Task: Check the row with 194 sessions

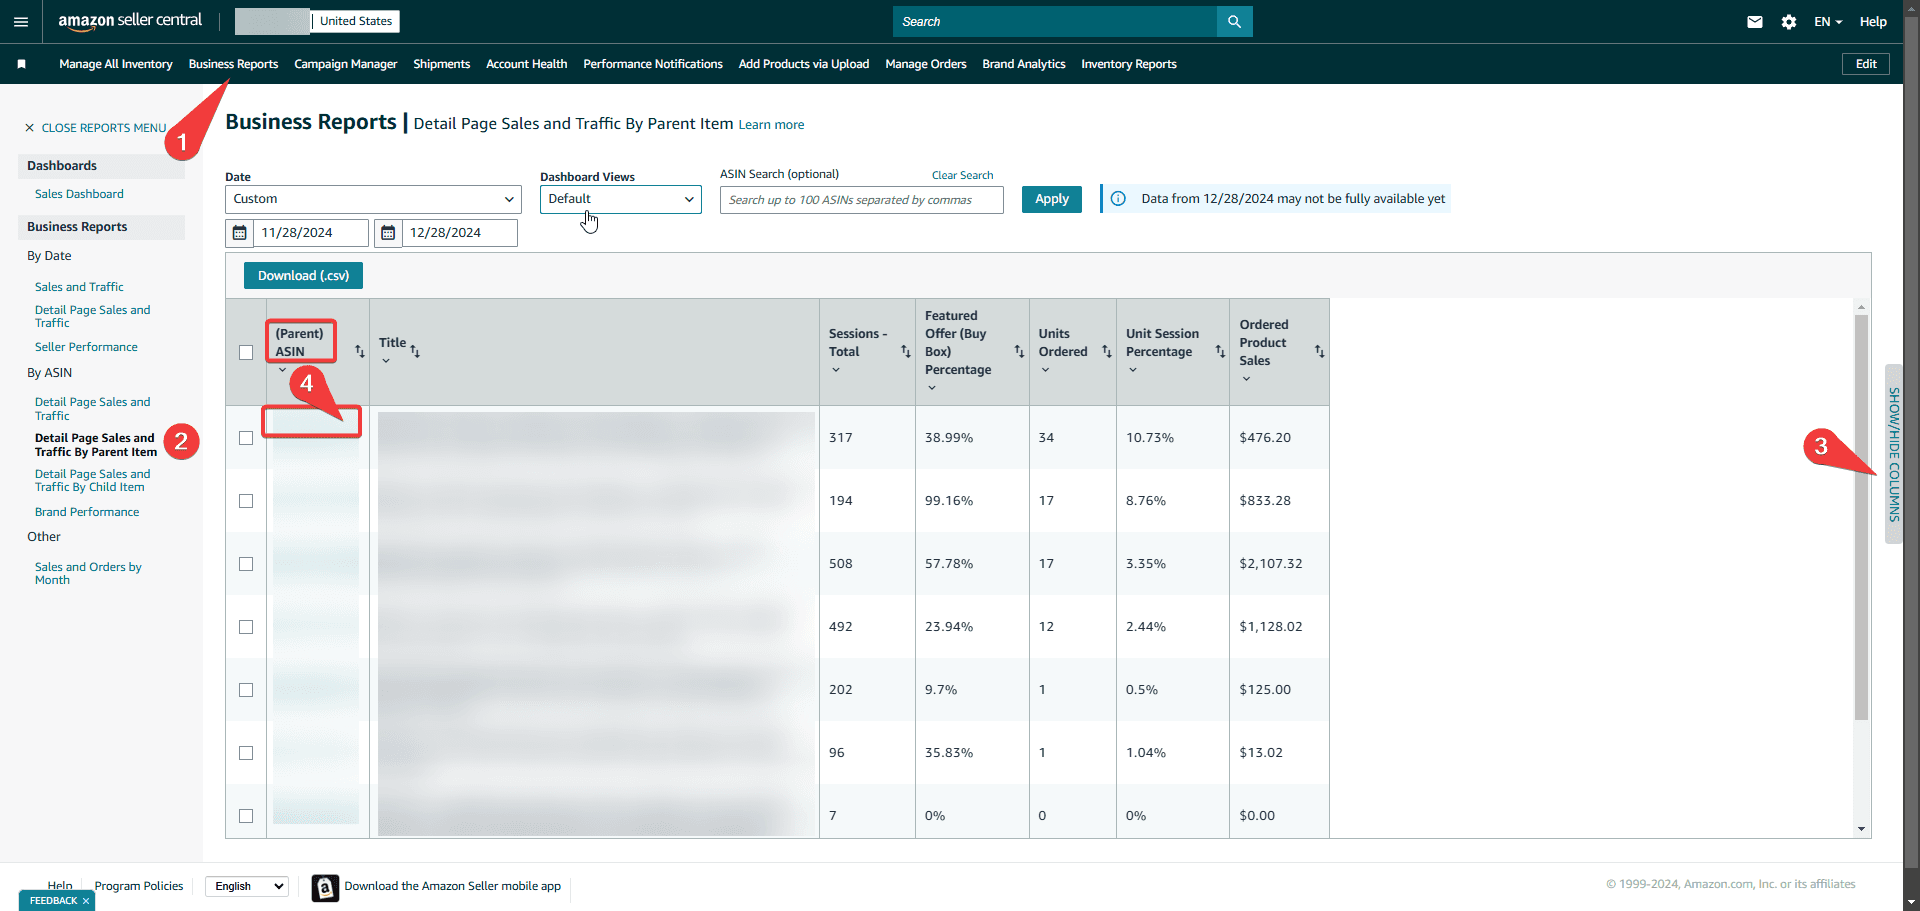Action: pyautogui.click(x=246, y=501)
